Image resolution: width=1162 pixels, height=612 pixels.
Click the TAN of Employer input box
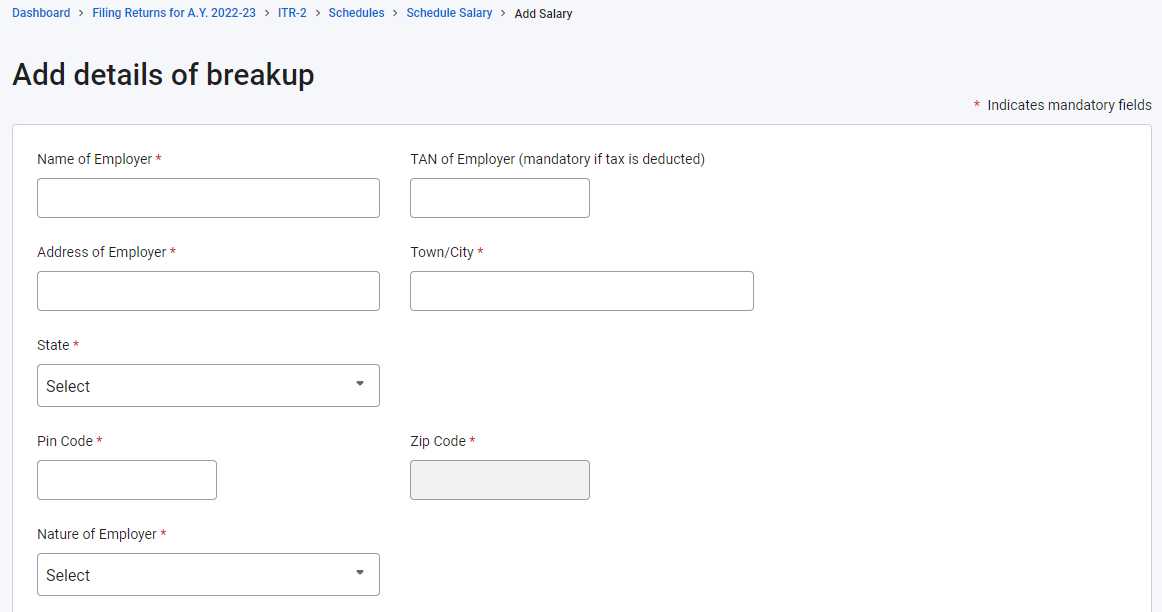tap(499, 198)
